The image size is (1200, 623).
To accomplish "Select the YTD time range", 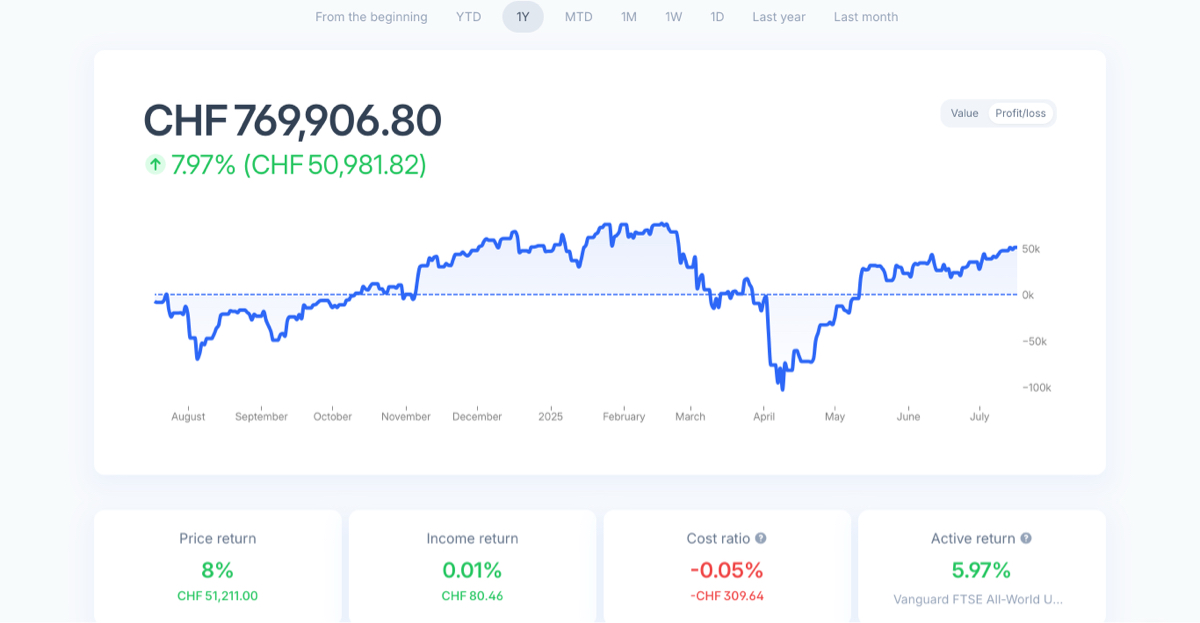I will point(469,17).
